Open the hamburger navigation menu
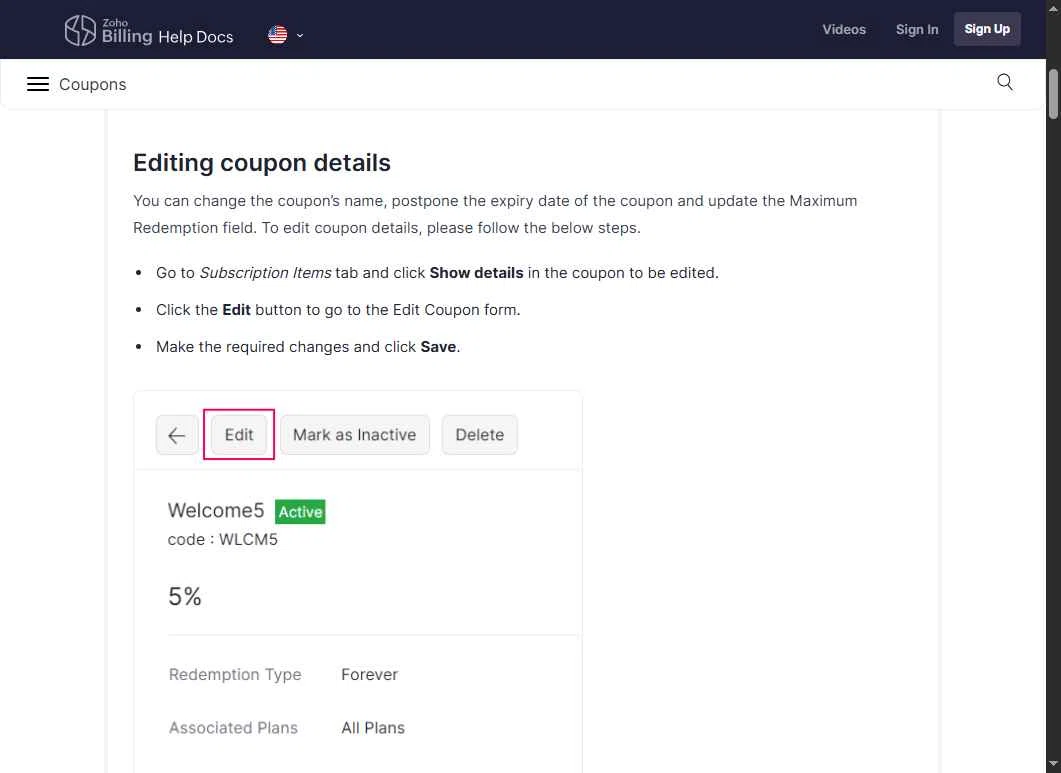This screenshot has width=1061, height=773. [38, 84]
